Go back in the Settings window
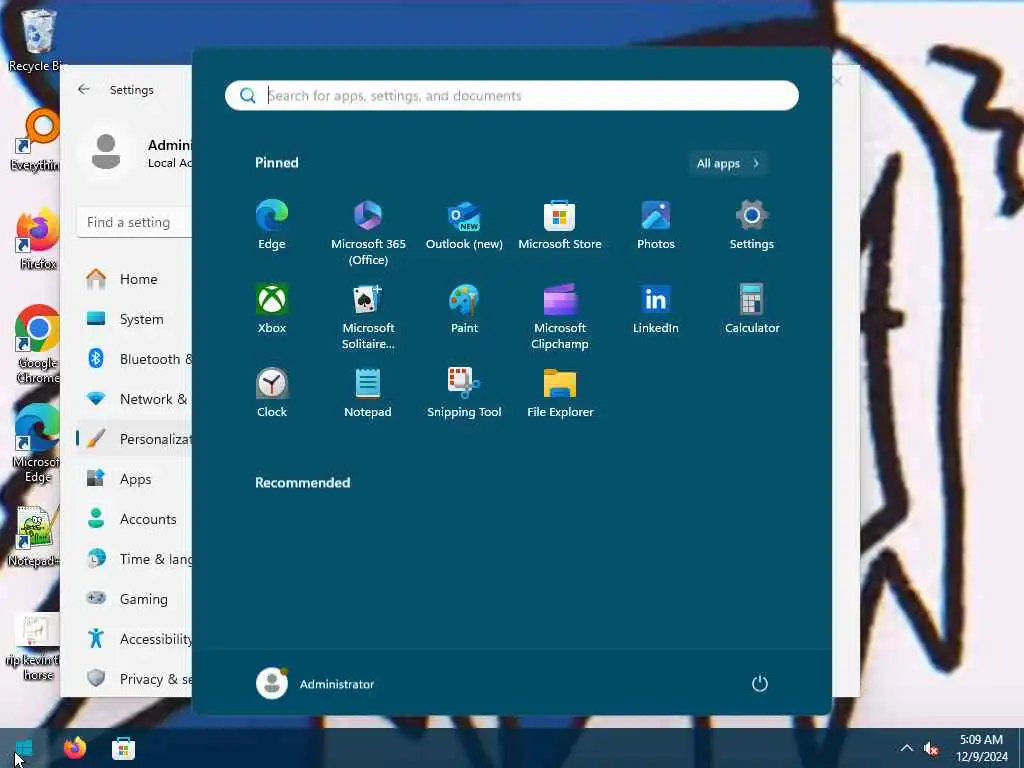Image resolution: width=1024 pixels, height=768 pixels. 84,89
